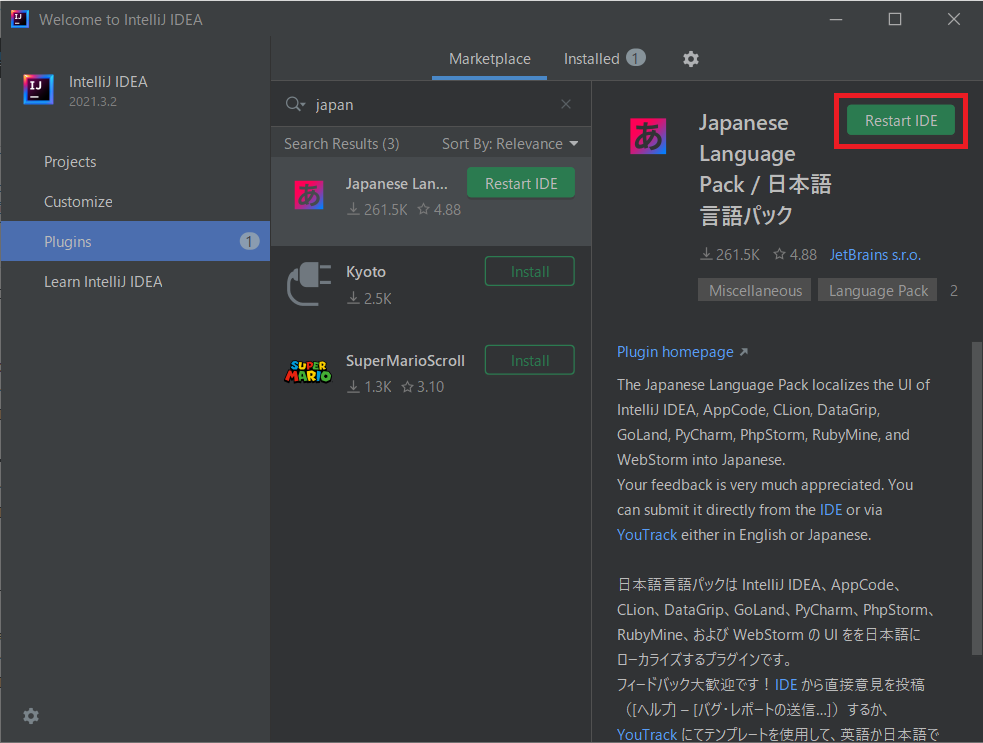Click the Installed tab count badge
This screenshot has width=983, height=743.
(x=636, y=58)
